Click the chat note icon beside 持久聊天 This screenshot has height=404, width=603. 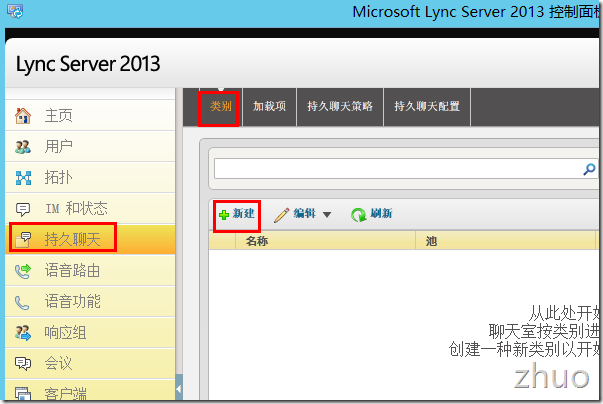tap(23, 239)
